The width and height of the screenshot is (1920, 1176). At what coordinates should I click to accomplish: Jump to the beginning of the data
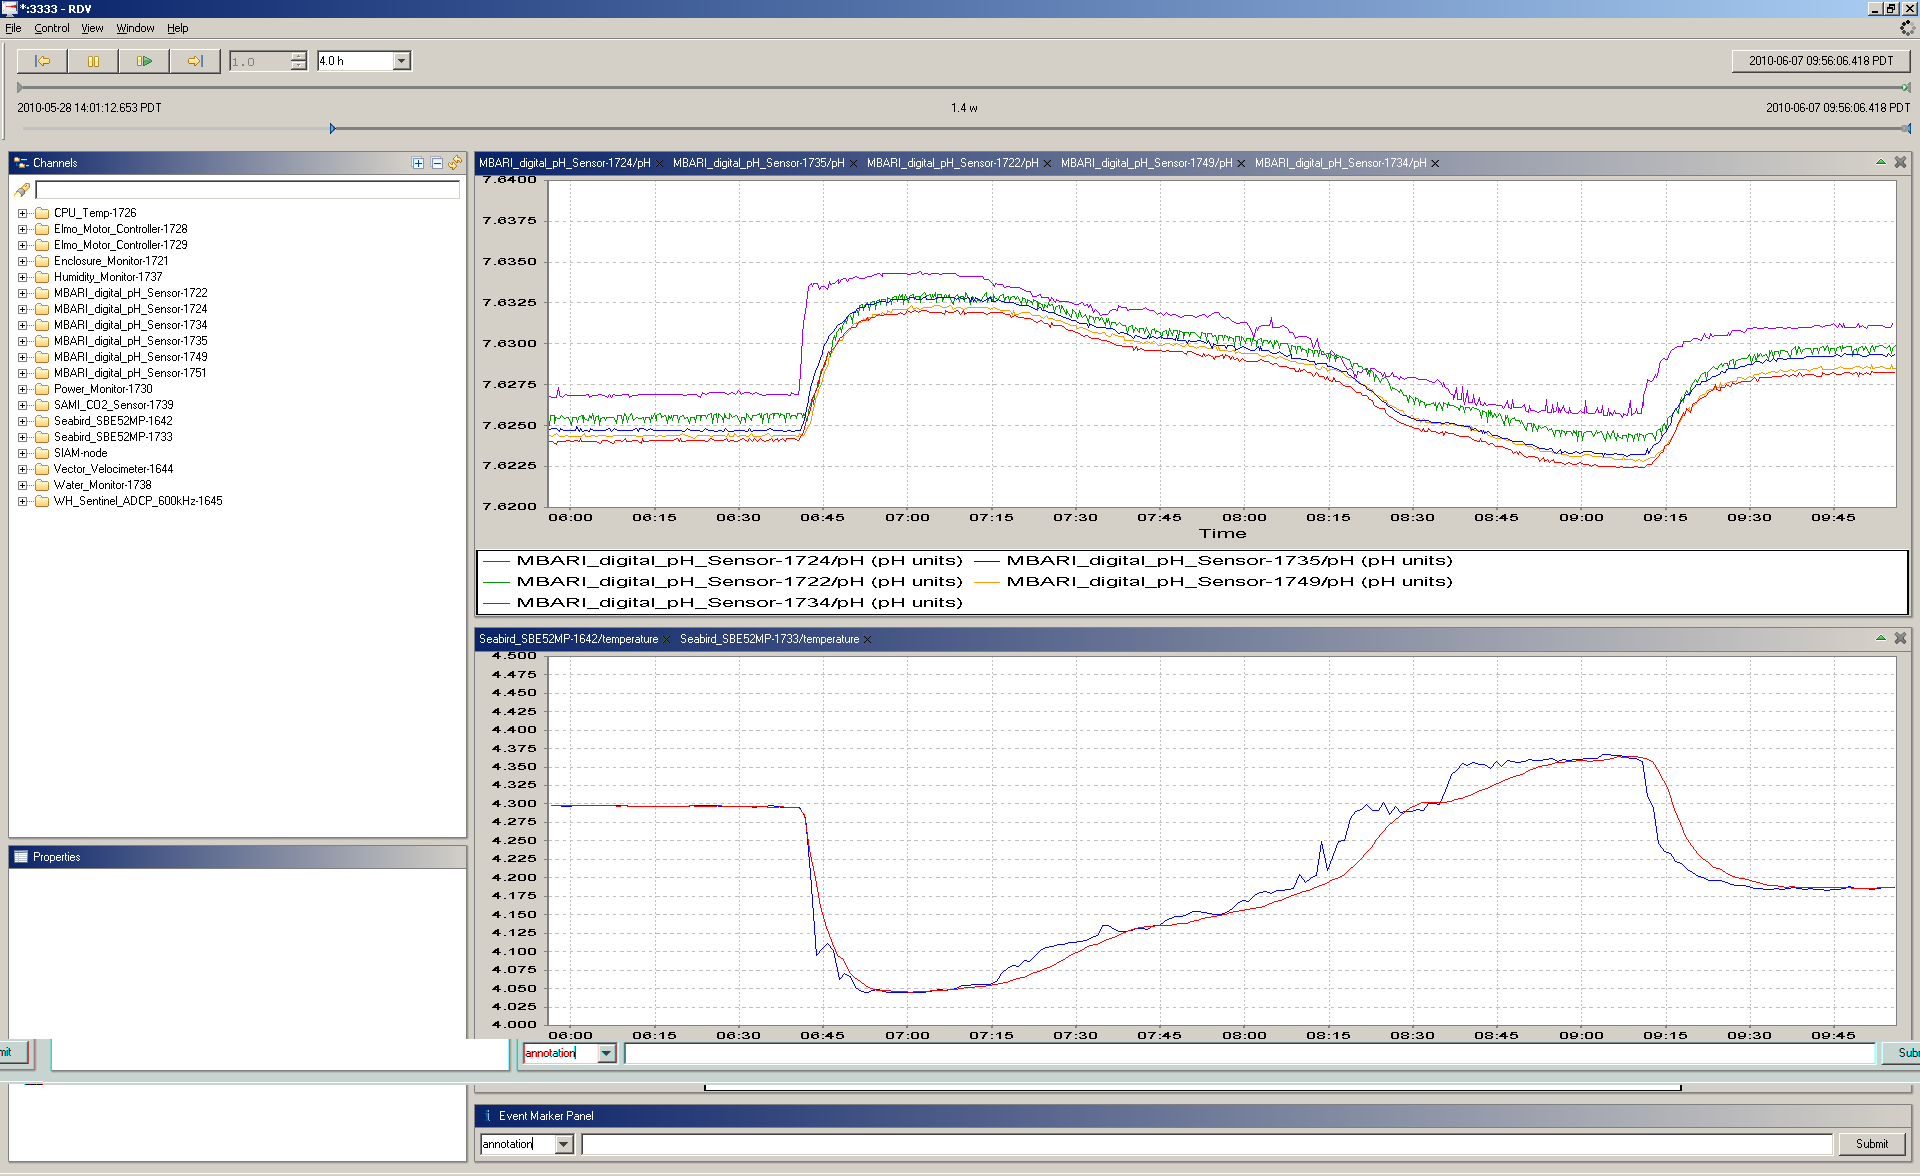42,61
